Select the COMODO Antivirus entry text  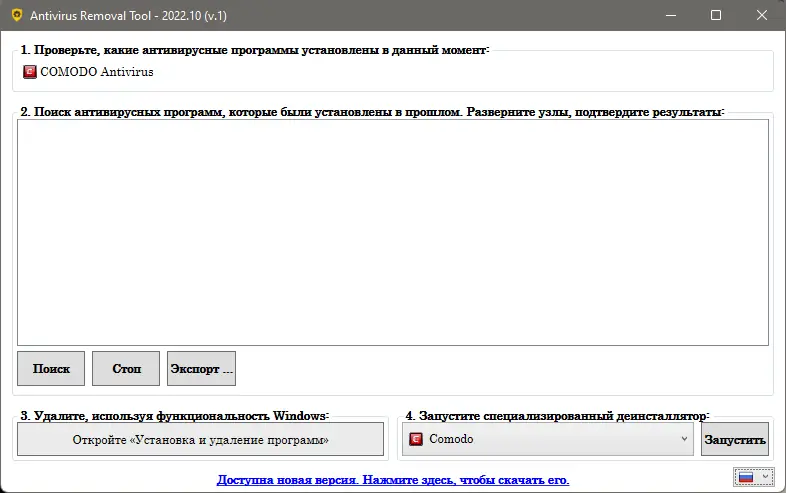(x=97, y=72)
